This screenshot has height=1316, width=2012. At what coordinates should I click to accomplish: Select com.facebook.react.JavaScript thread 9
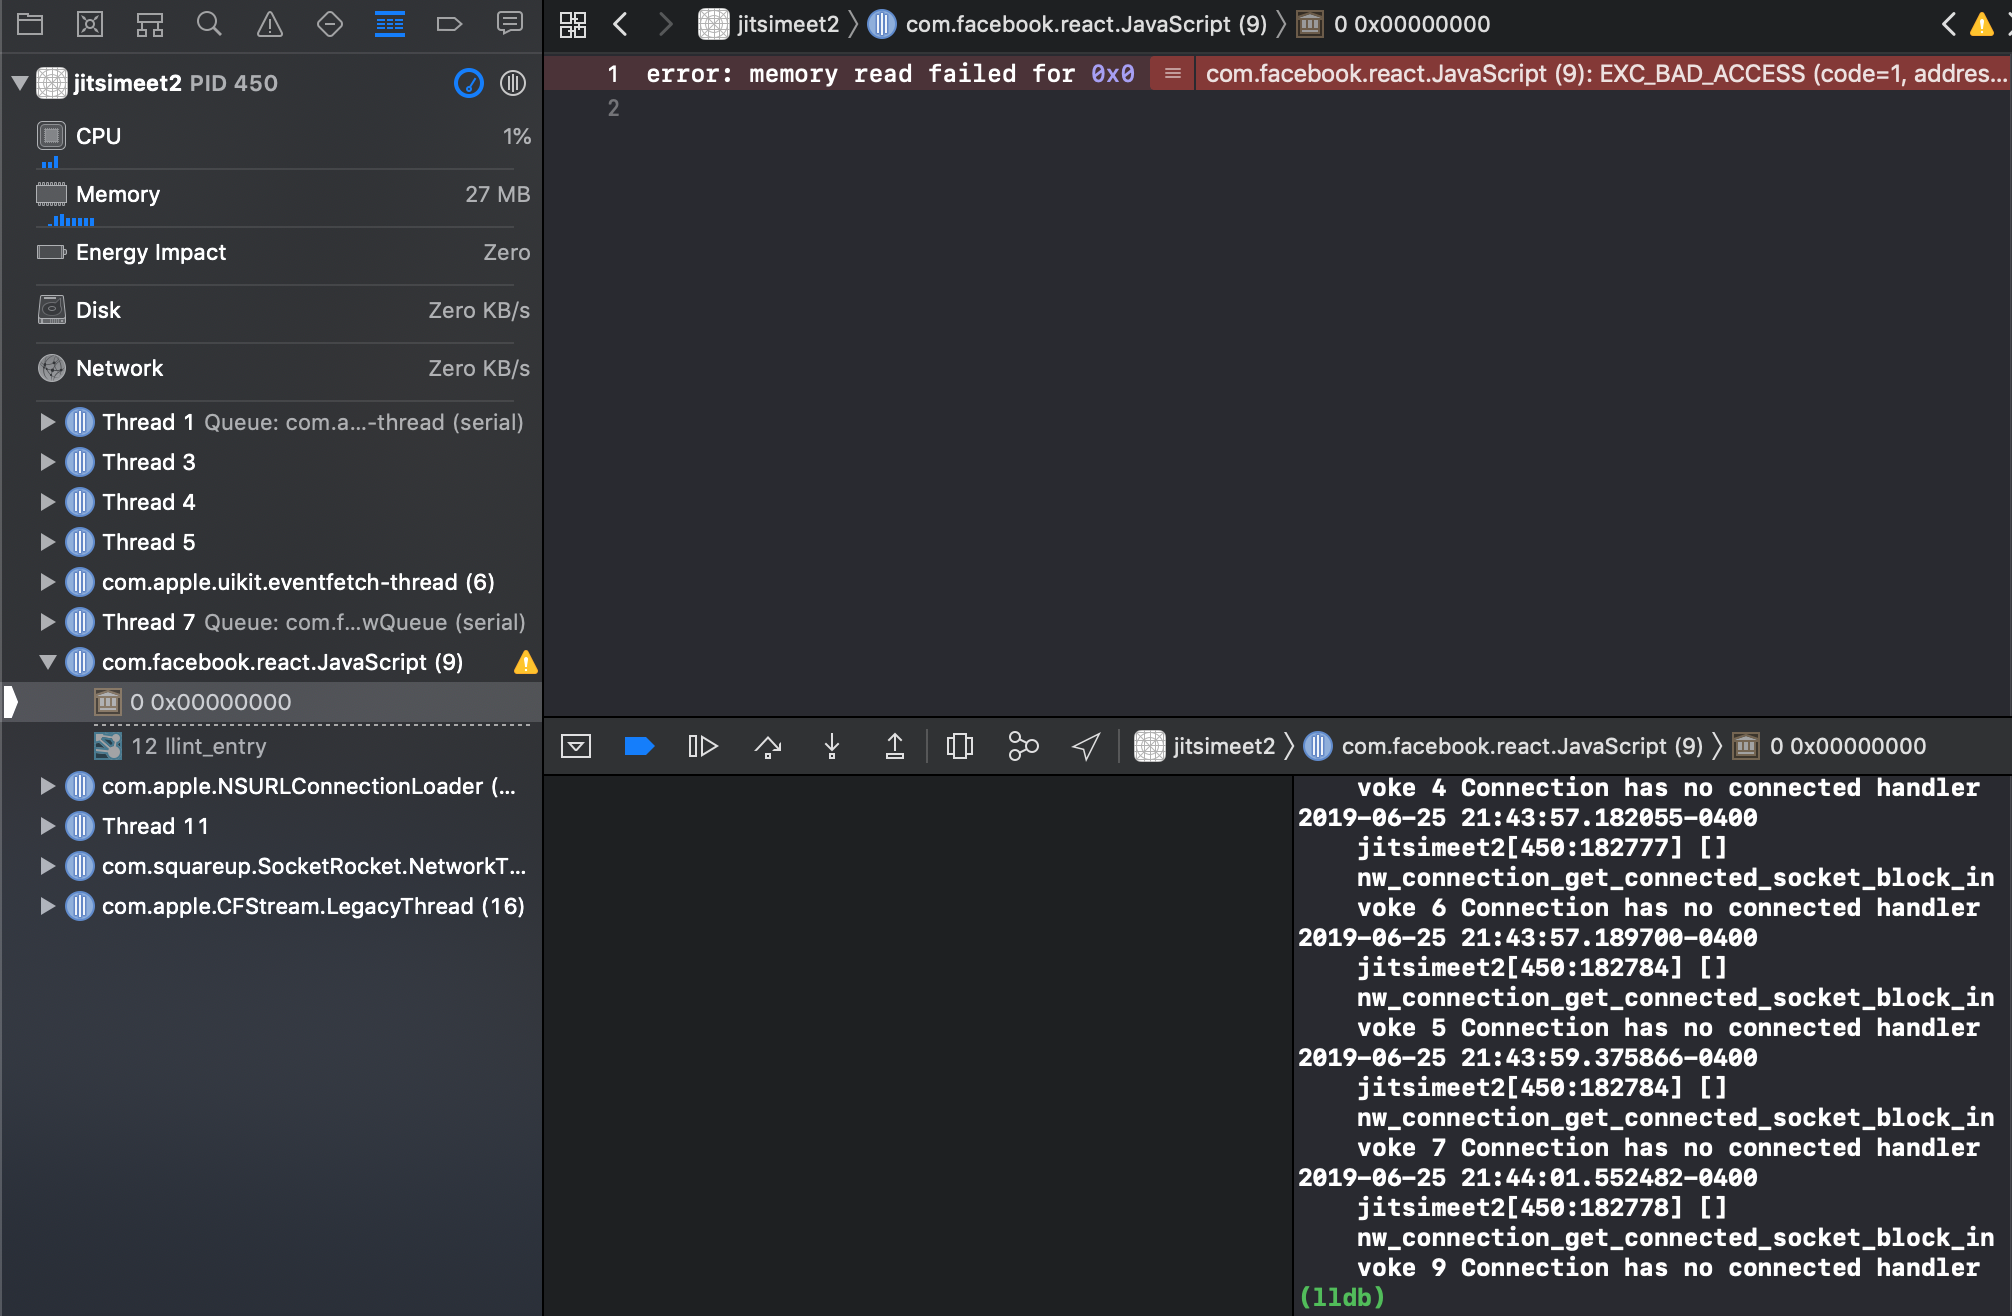281,662
